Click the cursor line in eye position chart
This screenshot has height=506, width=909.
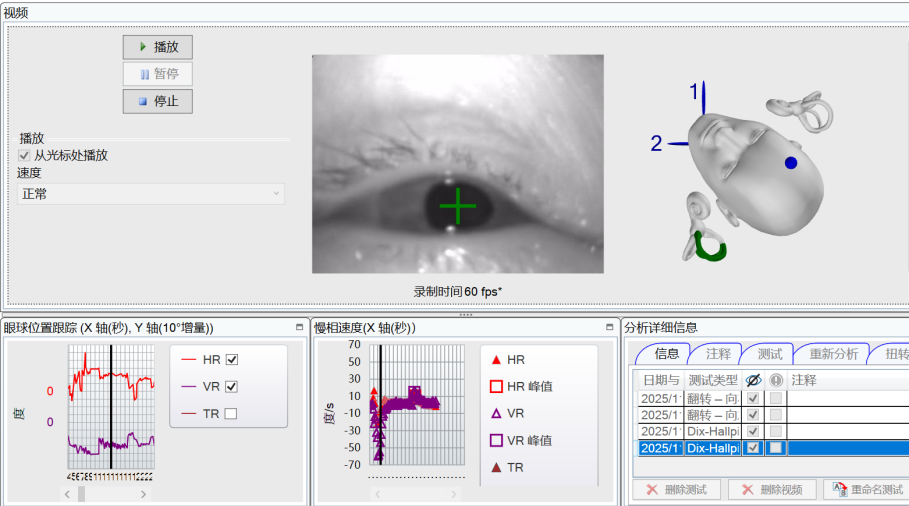tap(111, 407)
